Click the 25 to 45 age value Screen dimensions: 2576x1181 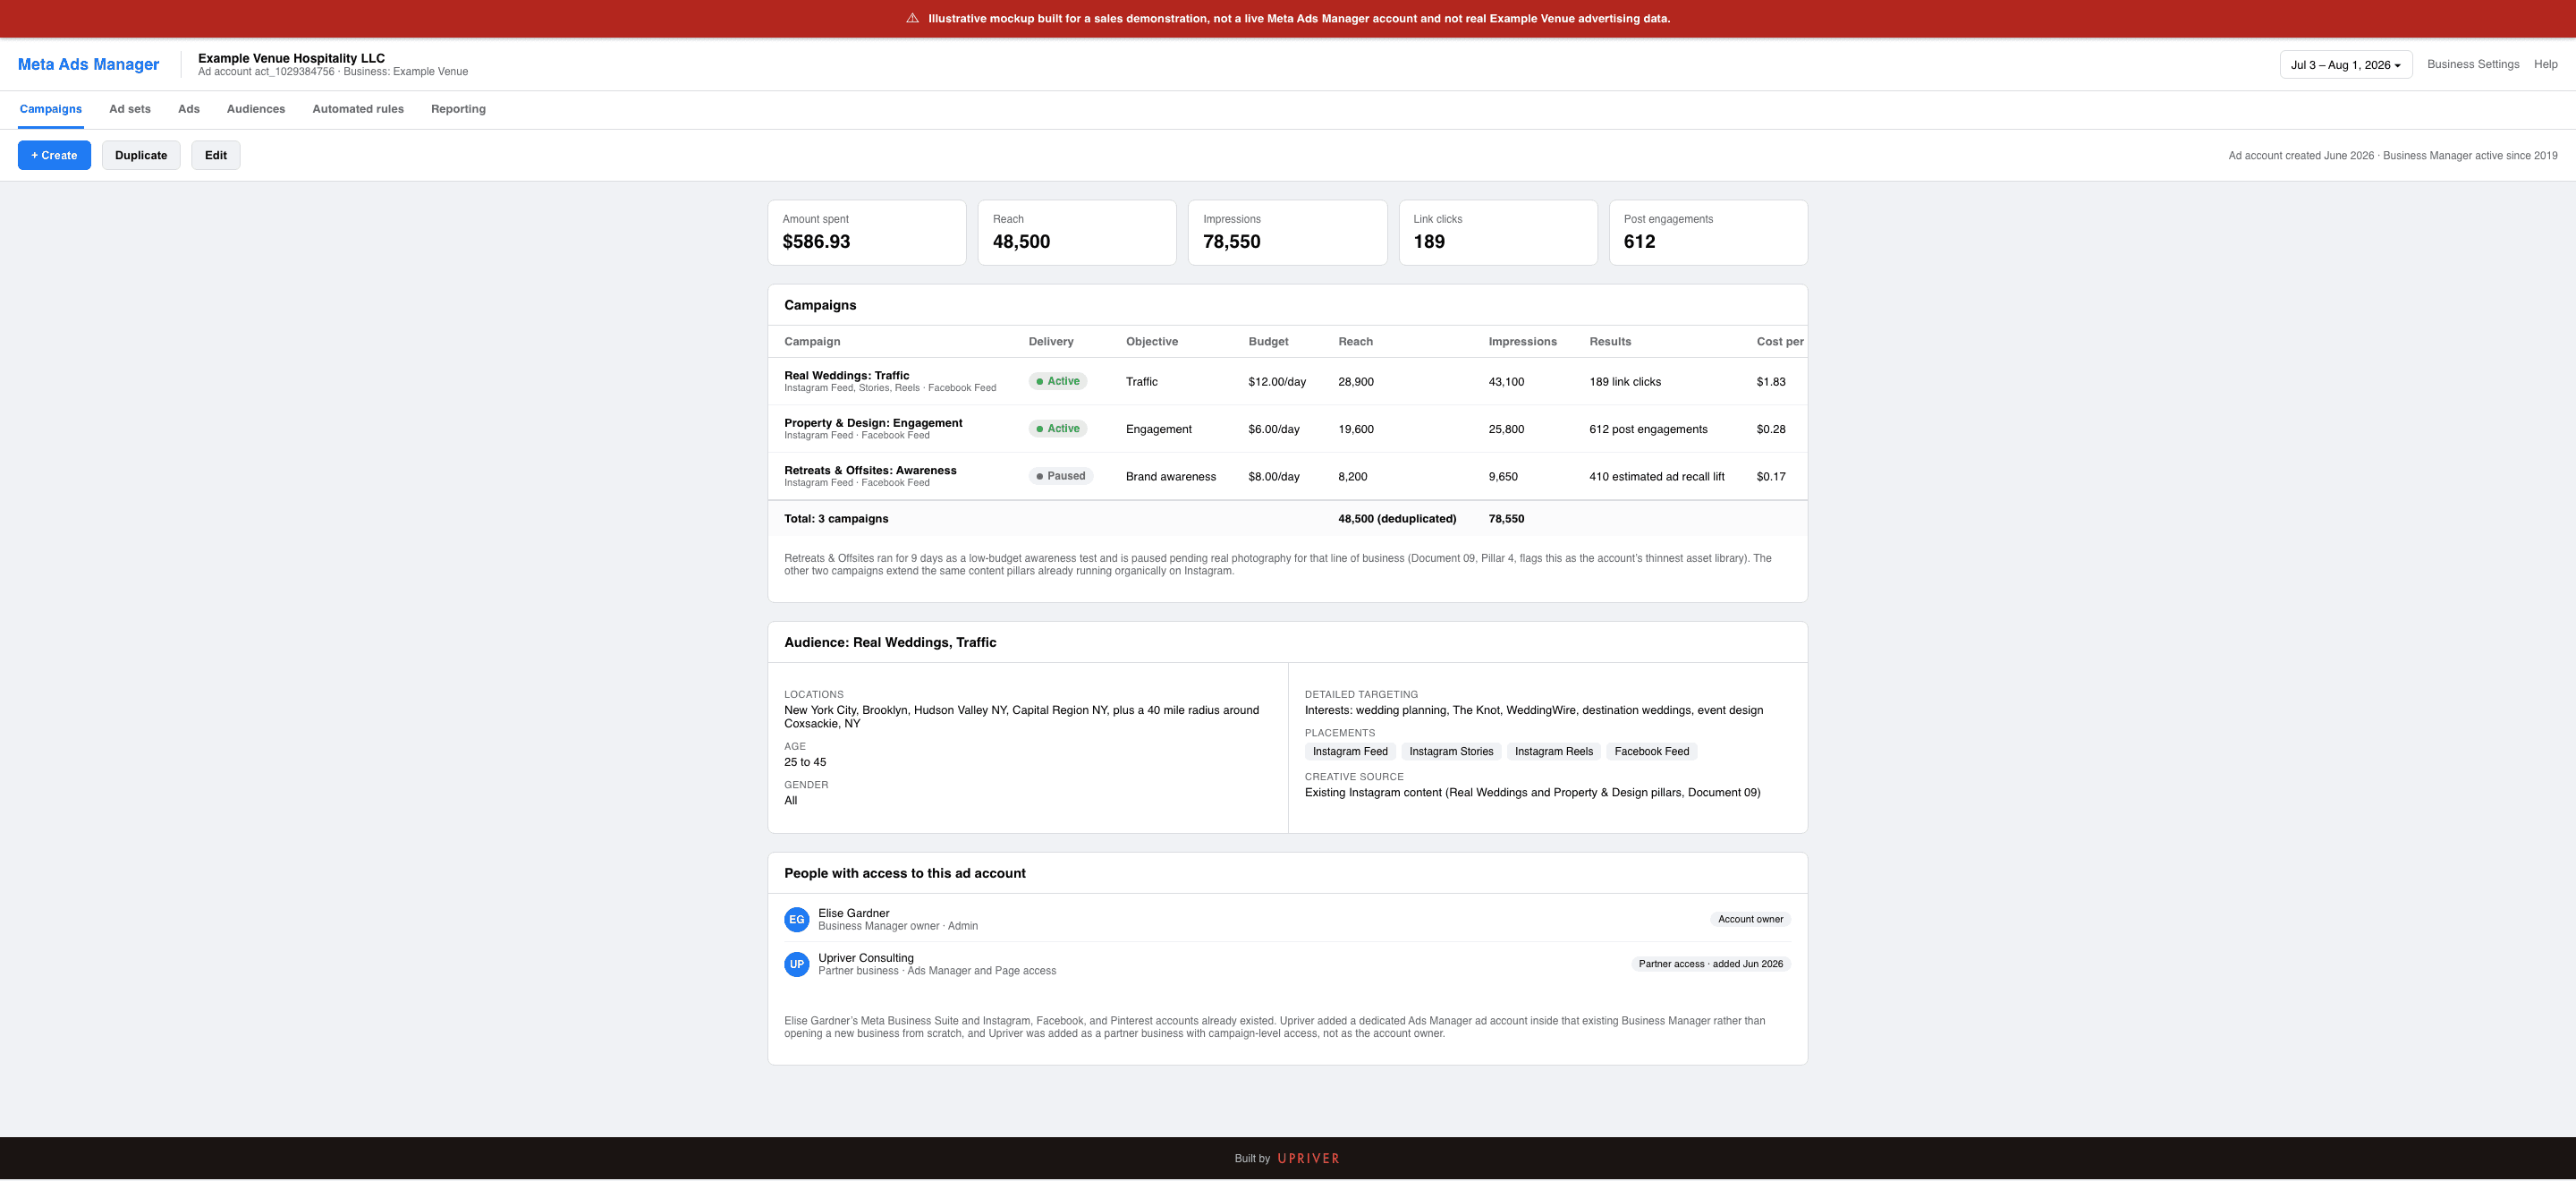coord(805,763)
